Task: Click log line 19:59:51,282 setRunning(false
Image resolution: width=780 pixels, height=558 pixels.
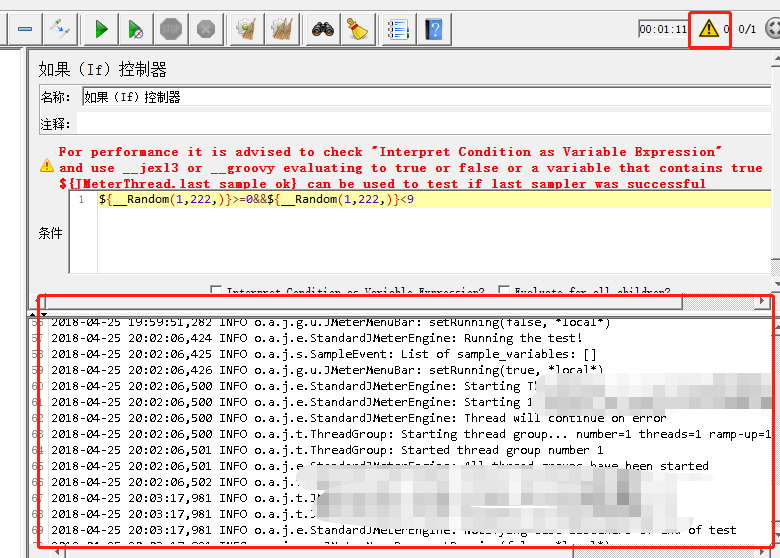Action: (330, 323)
